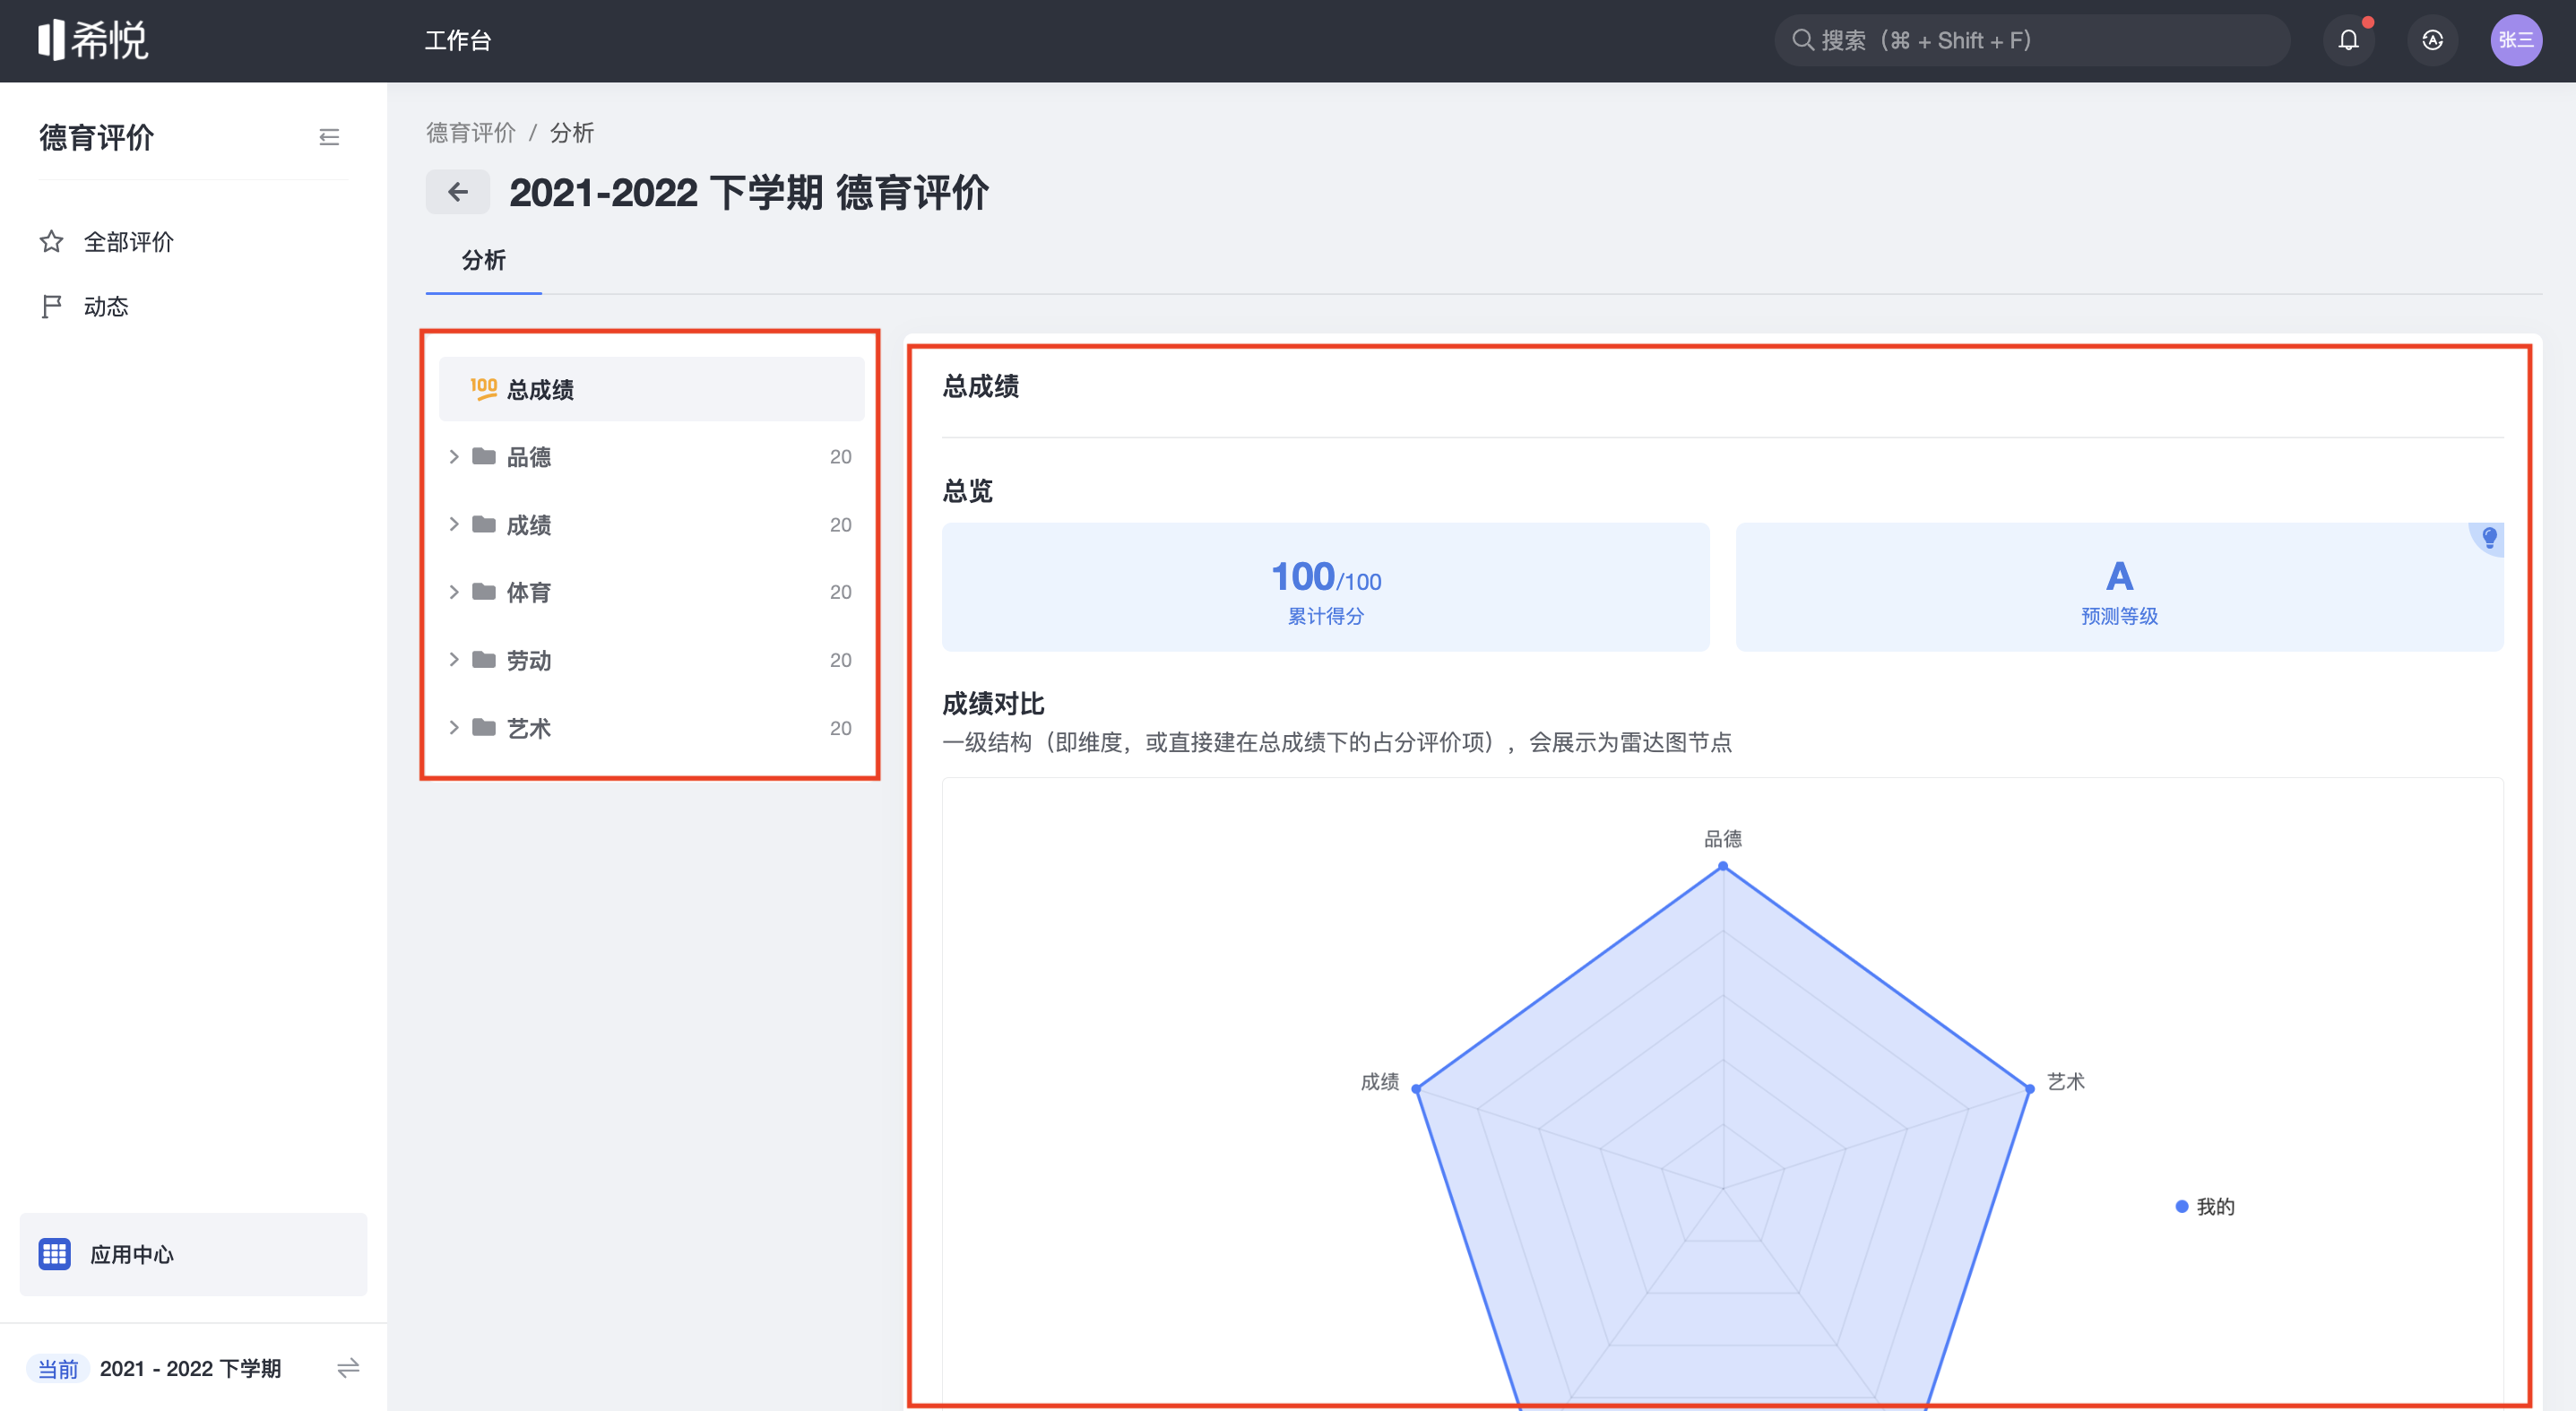Image resolution: width=2576 pixels, height=1411 pixels.
Task: Click the circular A icon in the header
Action: click(x=2432, y=40)
